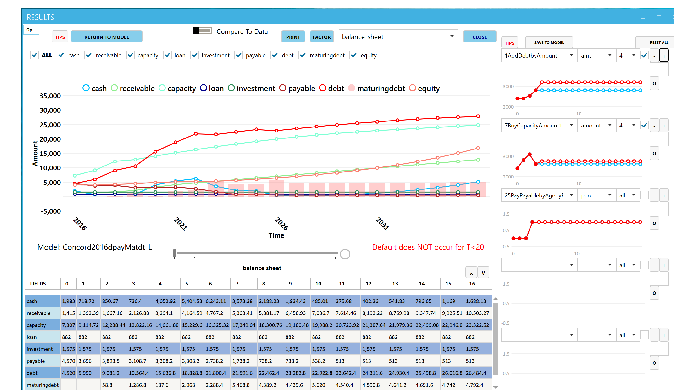The height and width of the screenshot is (390, 680).
Task: Click the round handle of the time slider
Action: pyautogui.click(x=345, y=254)
